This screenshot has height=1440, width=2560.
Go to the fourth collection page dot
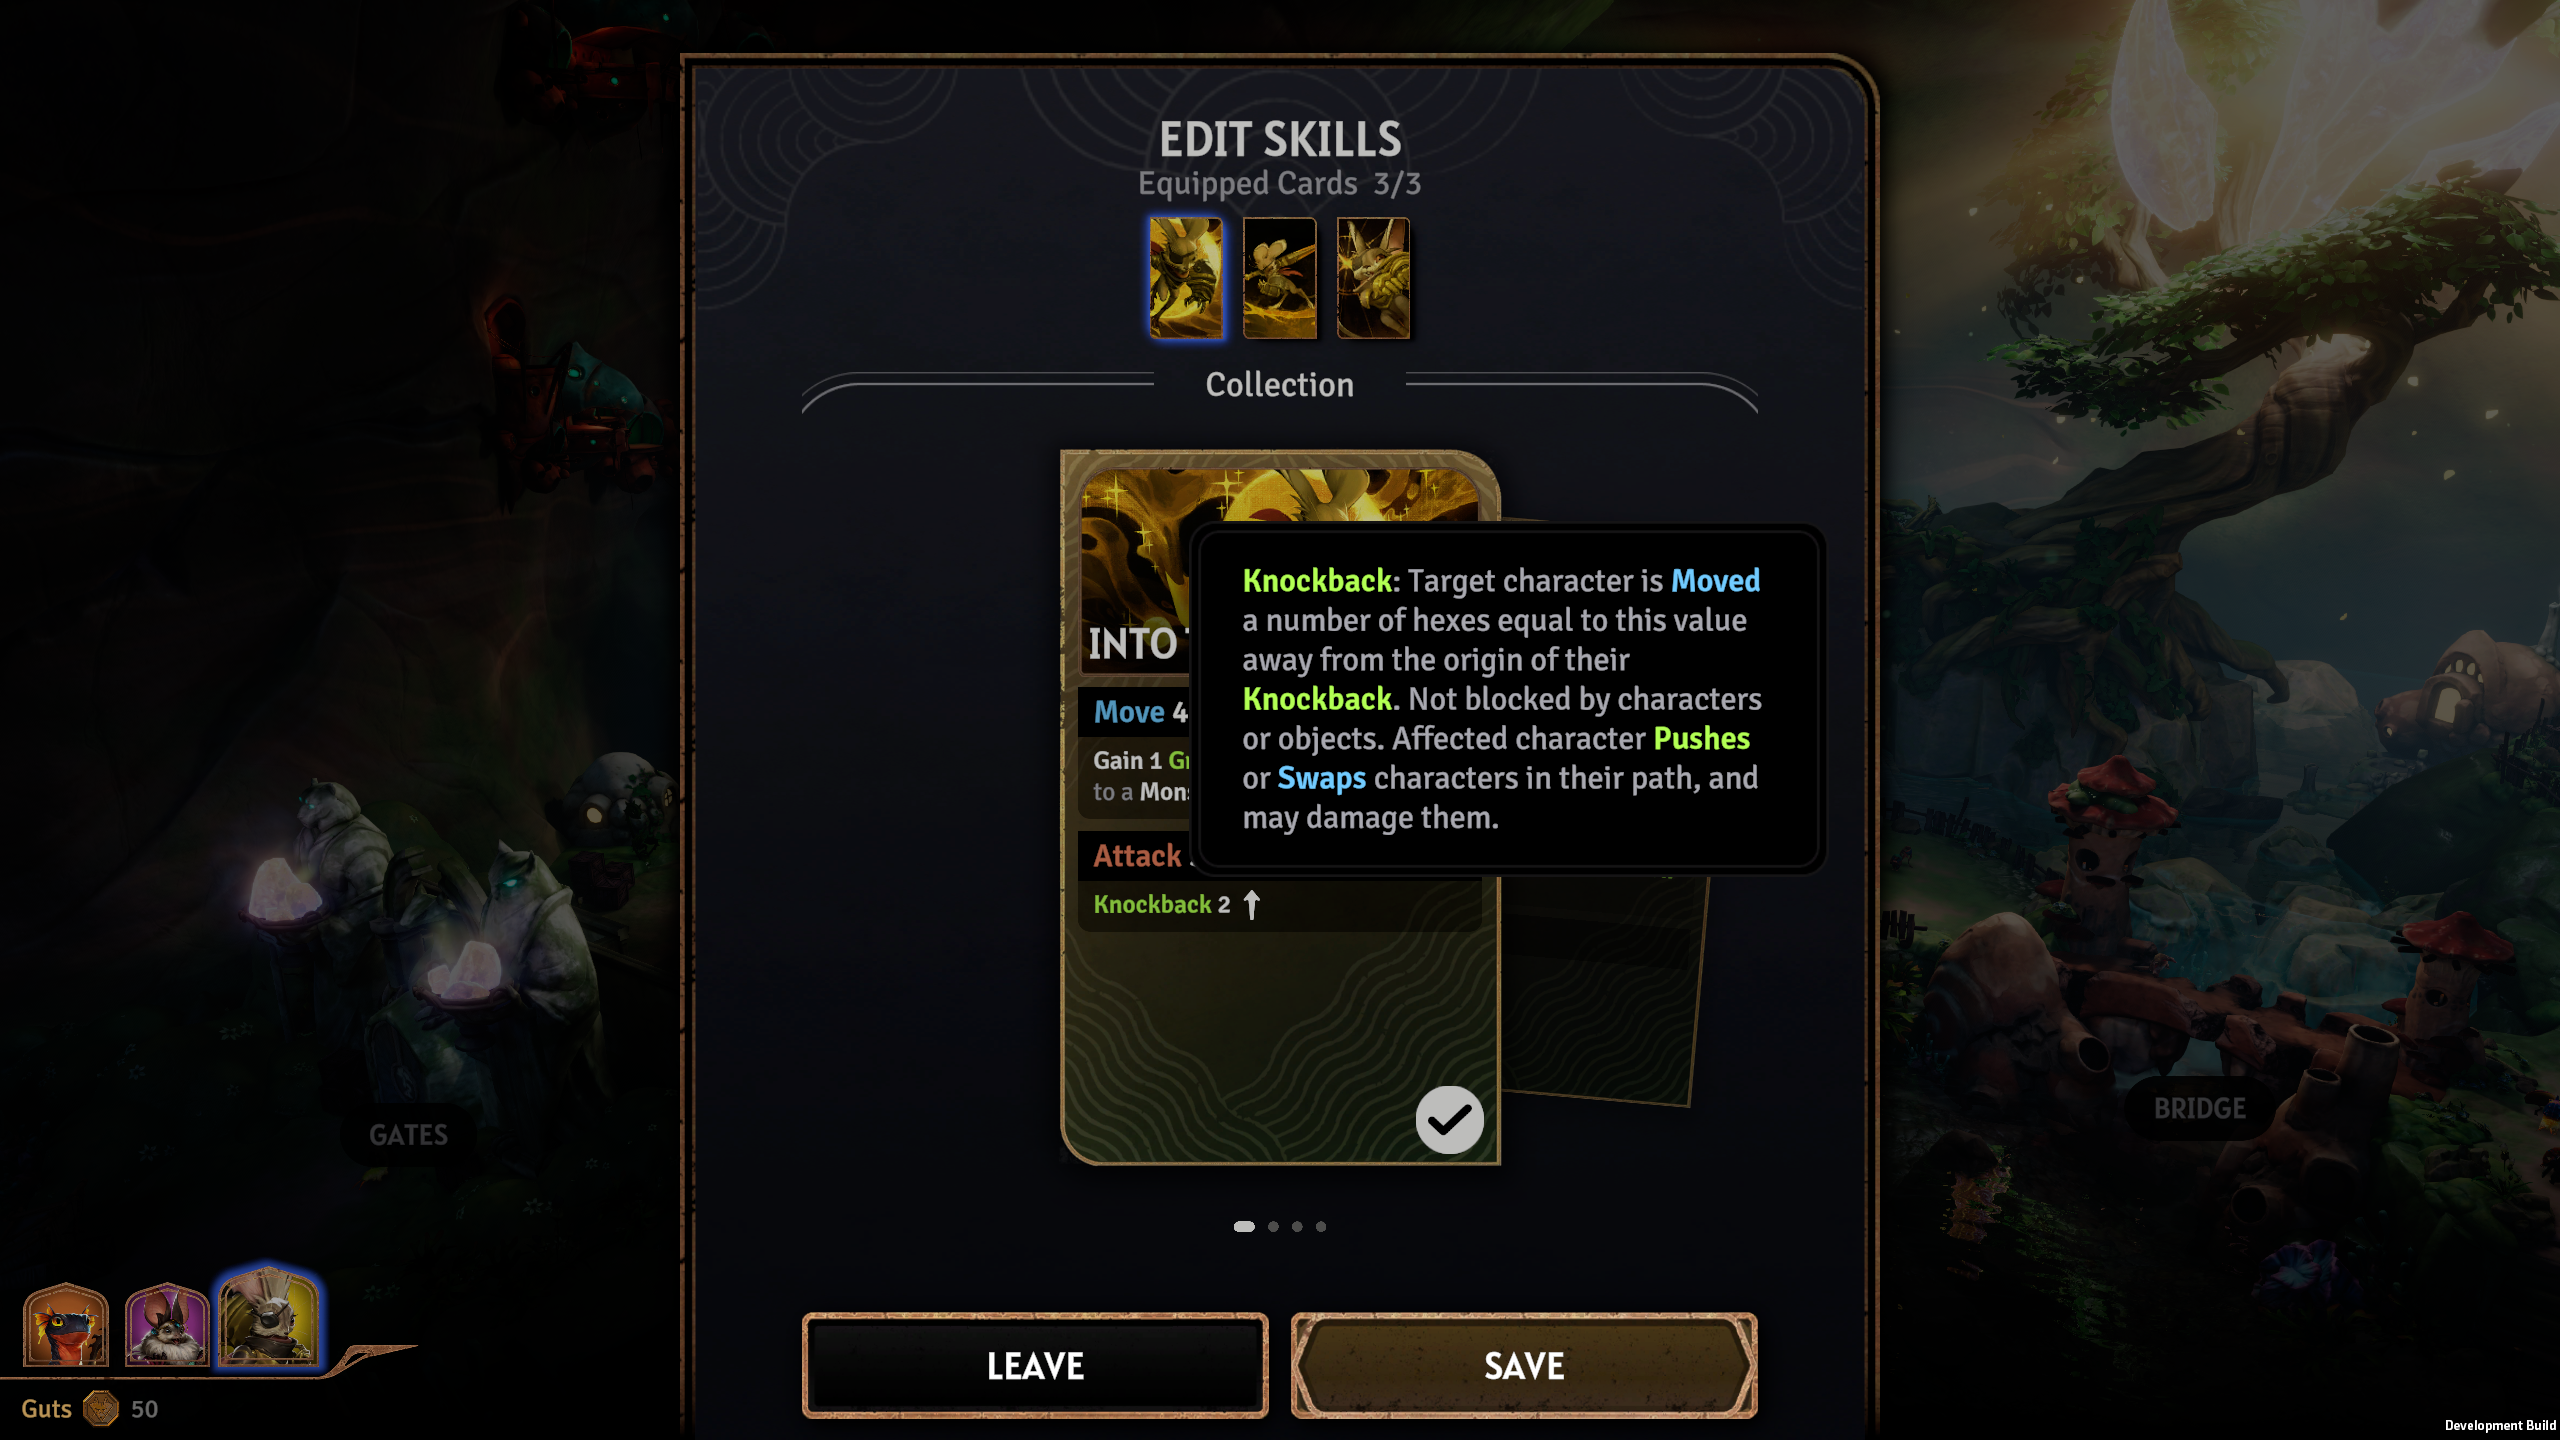pos(1321,1226)
